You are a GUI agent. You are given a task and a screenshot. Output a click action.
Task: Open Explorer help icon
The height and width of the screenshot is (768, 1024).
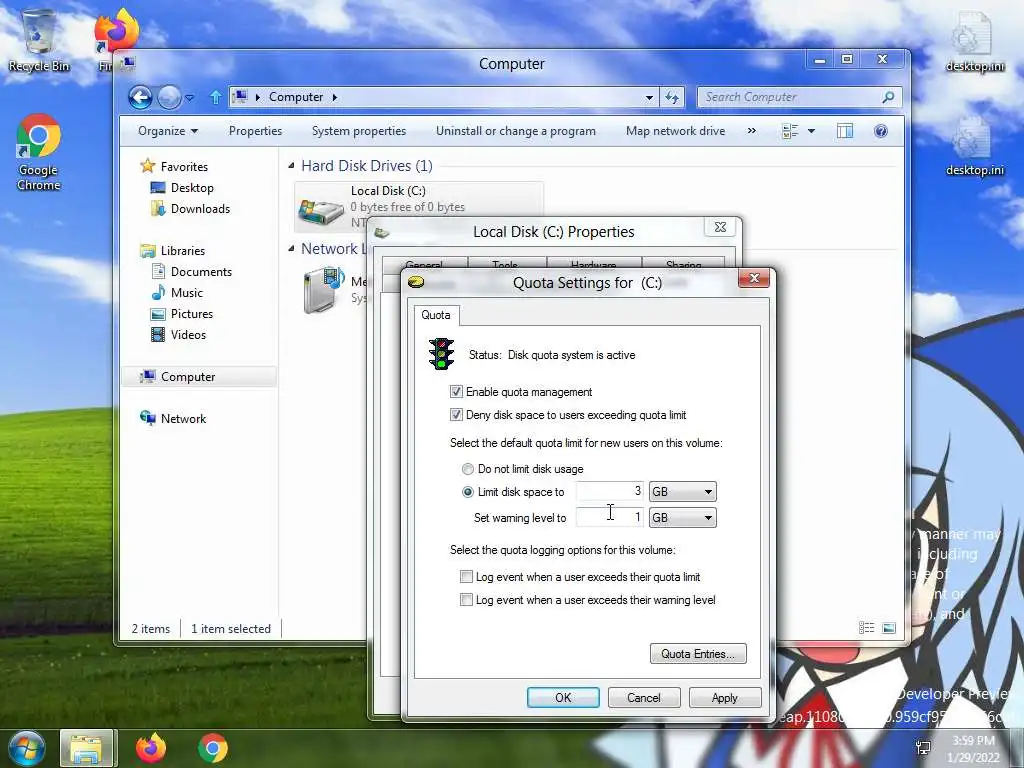click(x=880, y=131)
